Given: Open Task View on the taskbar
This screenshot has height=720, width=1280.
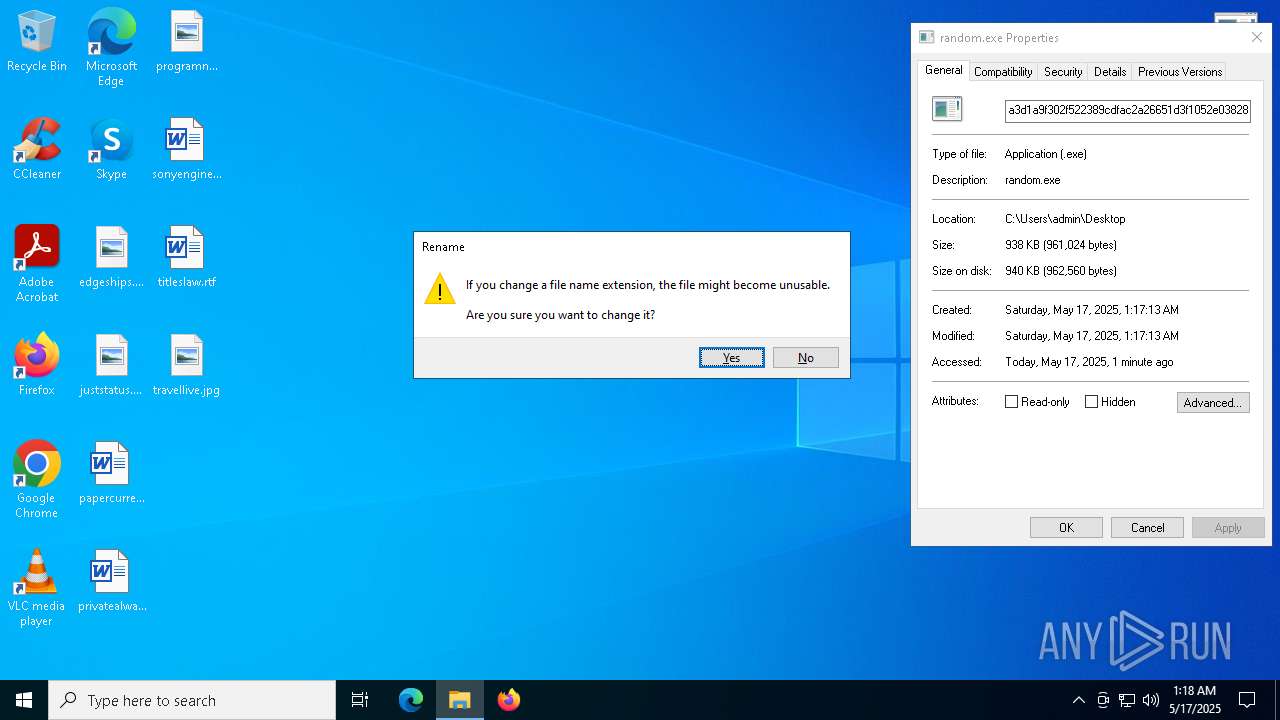Looking at the screenshot, I should pyautogui.click(x=360, y=700).
